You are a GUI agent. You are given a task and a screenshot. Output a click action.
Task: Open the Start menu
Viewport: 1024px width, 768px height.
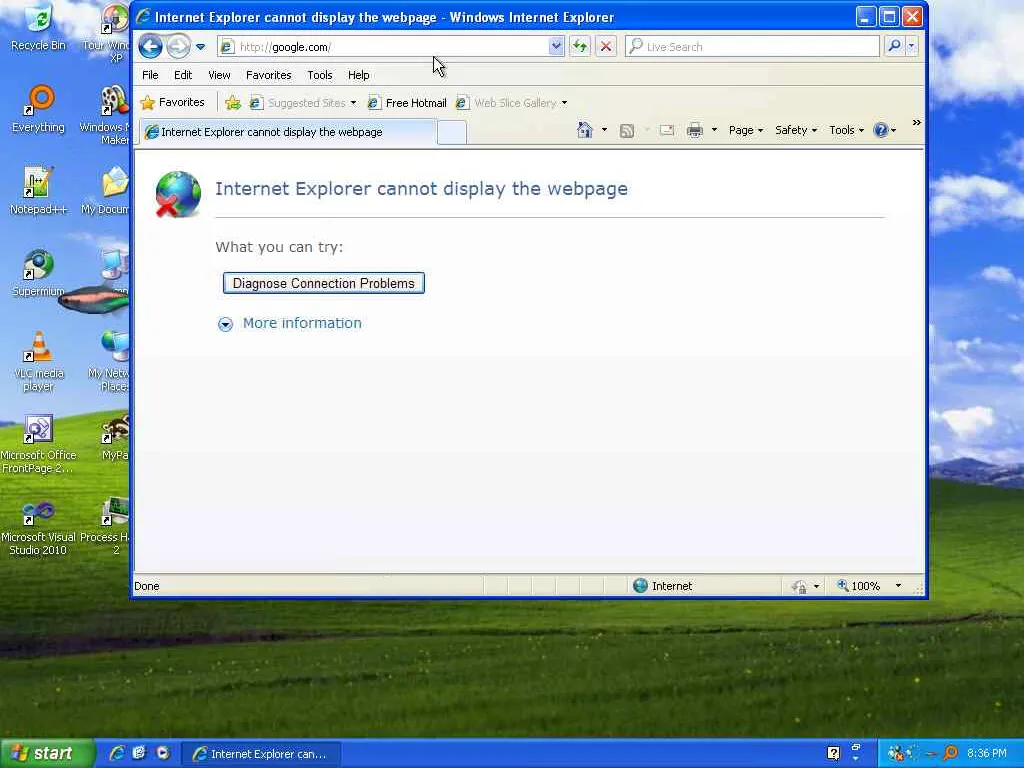click(47, 753)
